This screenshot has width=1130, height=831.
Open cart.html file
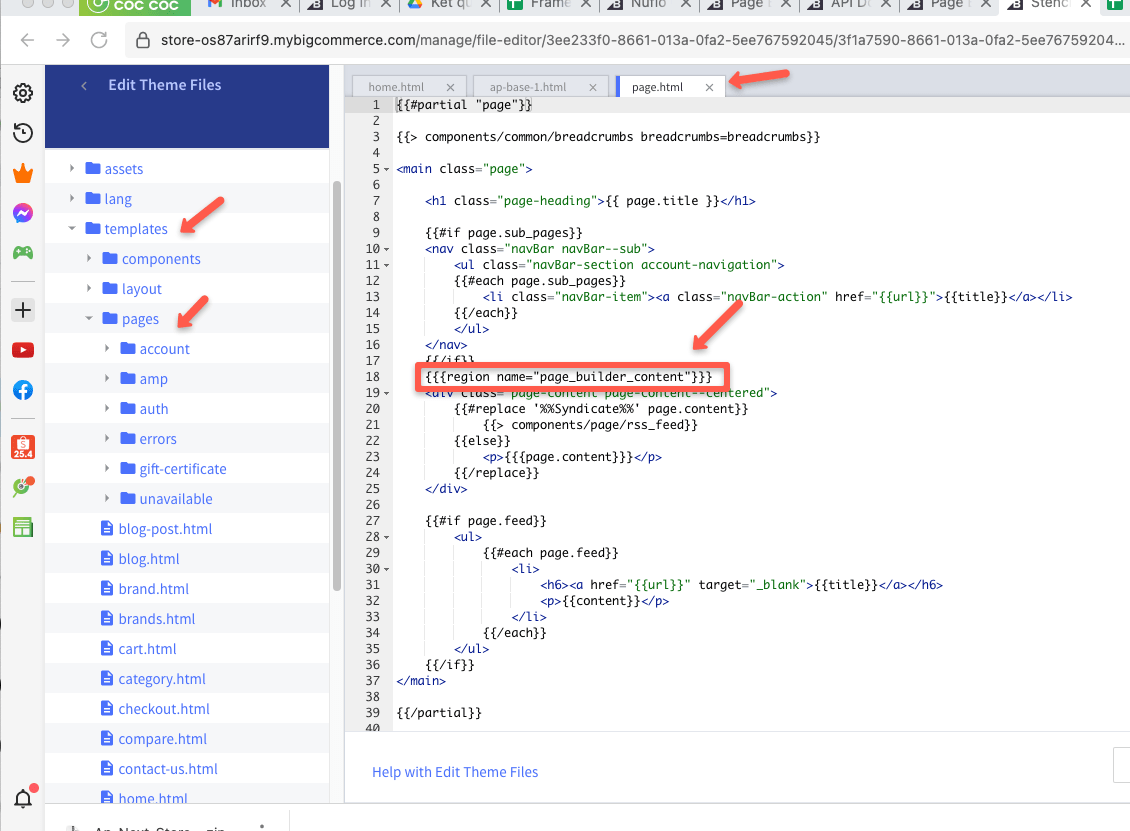[147, 649]
